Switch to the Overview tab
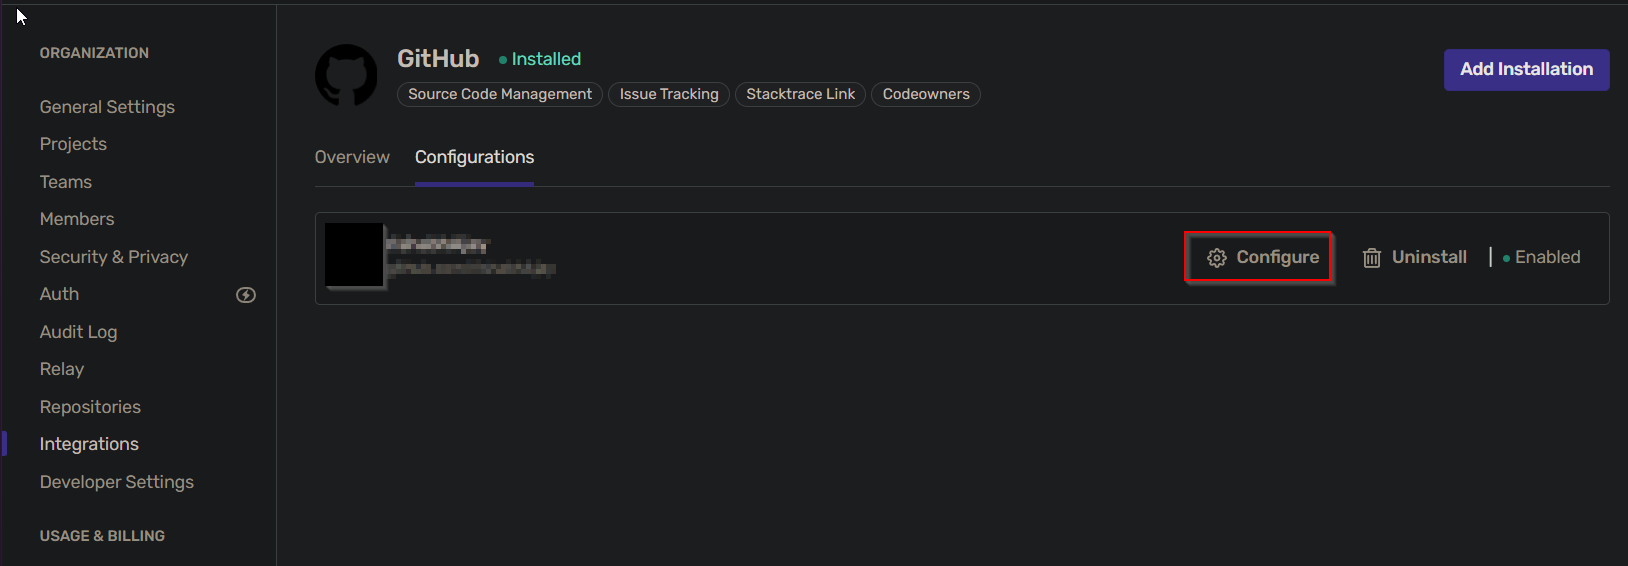1628x566 pixels. 352,157
